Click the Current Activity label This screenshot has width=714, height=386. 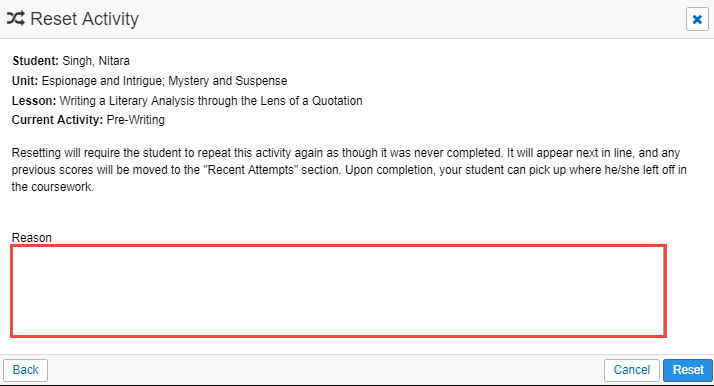click(x=57, y=120)
